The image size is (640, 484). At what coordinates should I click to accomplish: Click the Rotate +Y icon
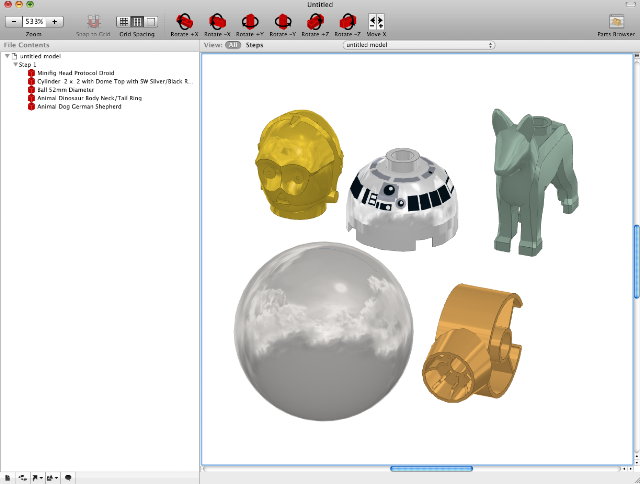point(250,22)
